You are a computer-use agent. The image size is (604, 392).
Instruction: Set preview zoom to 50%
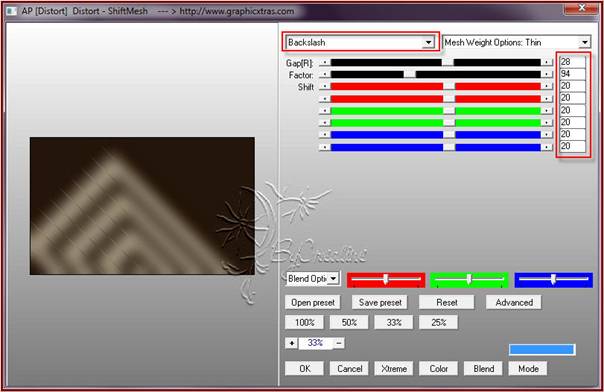click(349, 322)
